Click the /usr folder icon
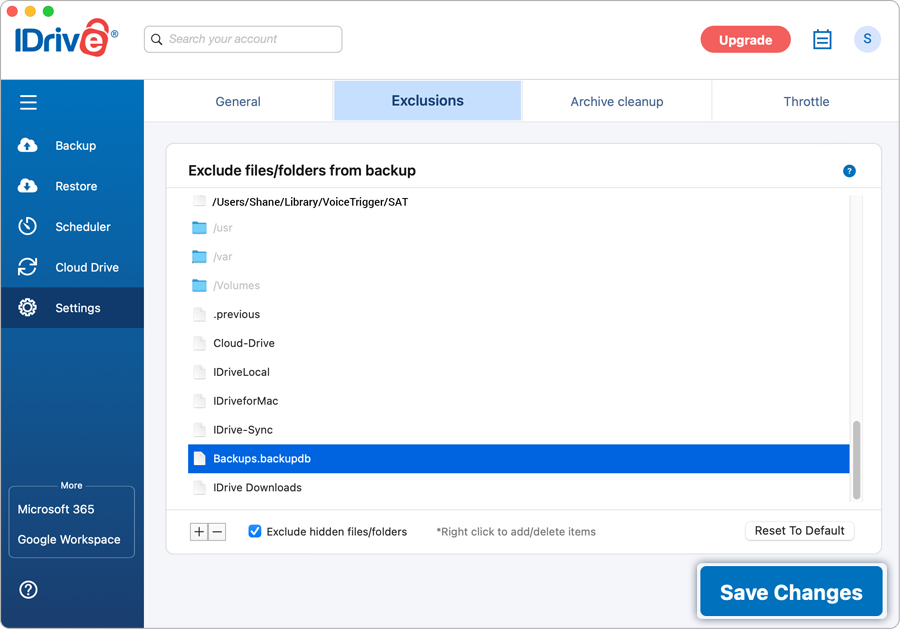 [x=199, y=228]
